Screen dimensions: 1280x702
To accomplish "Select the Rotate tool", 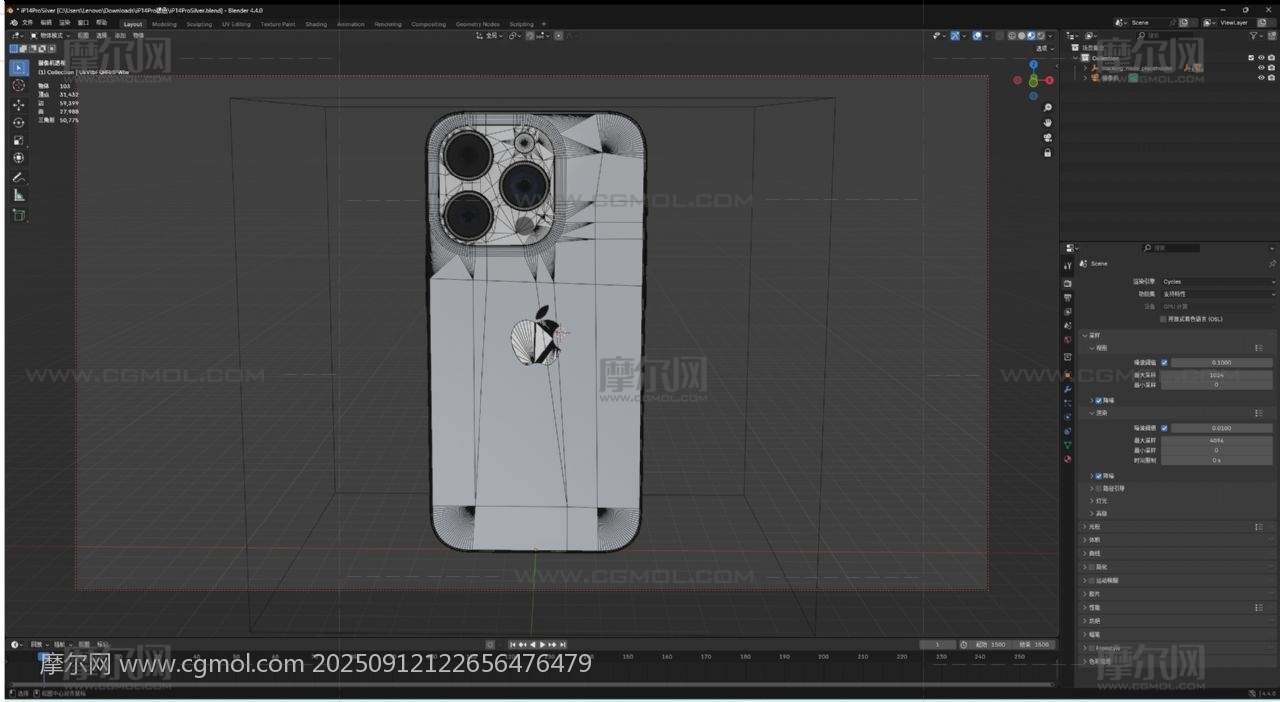I will coord(18,122).
